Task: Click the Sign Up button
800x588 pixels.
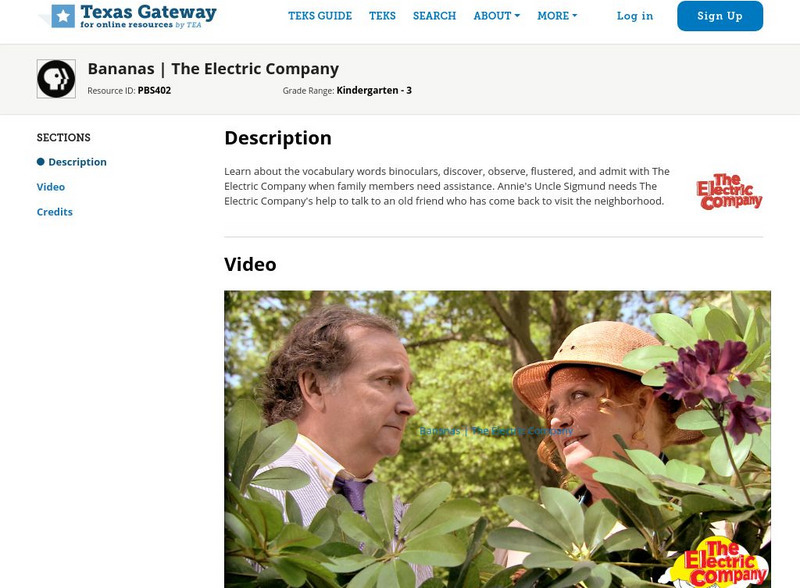Action: (720, 16)
